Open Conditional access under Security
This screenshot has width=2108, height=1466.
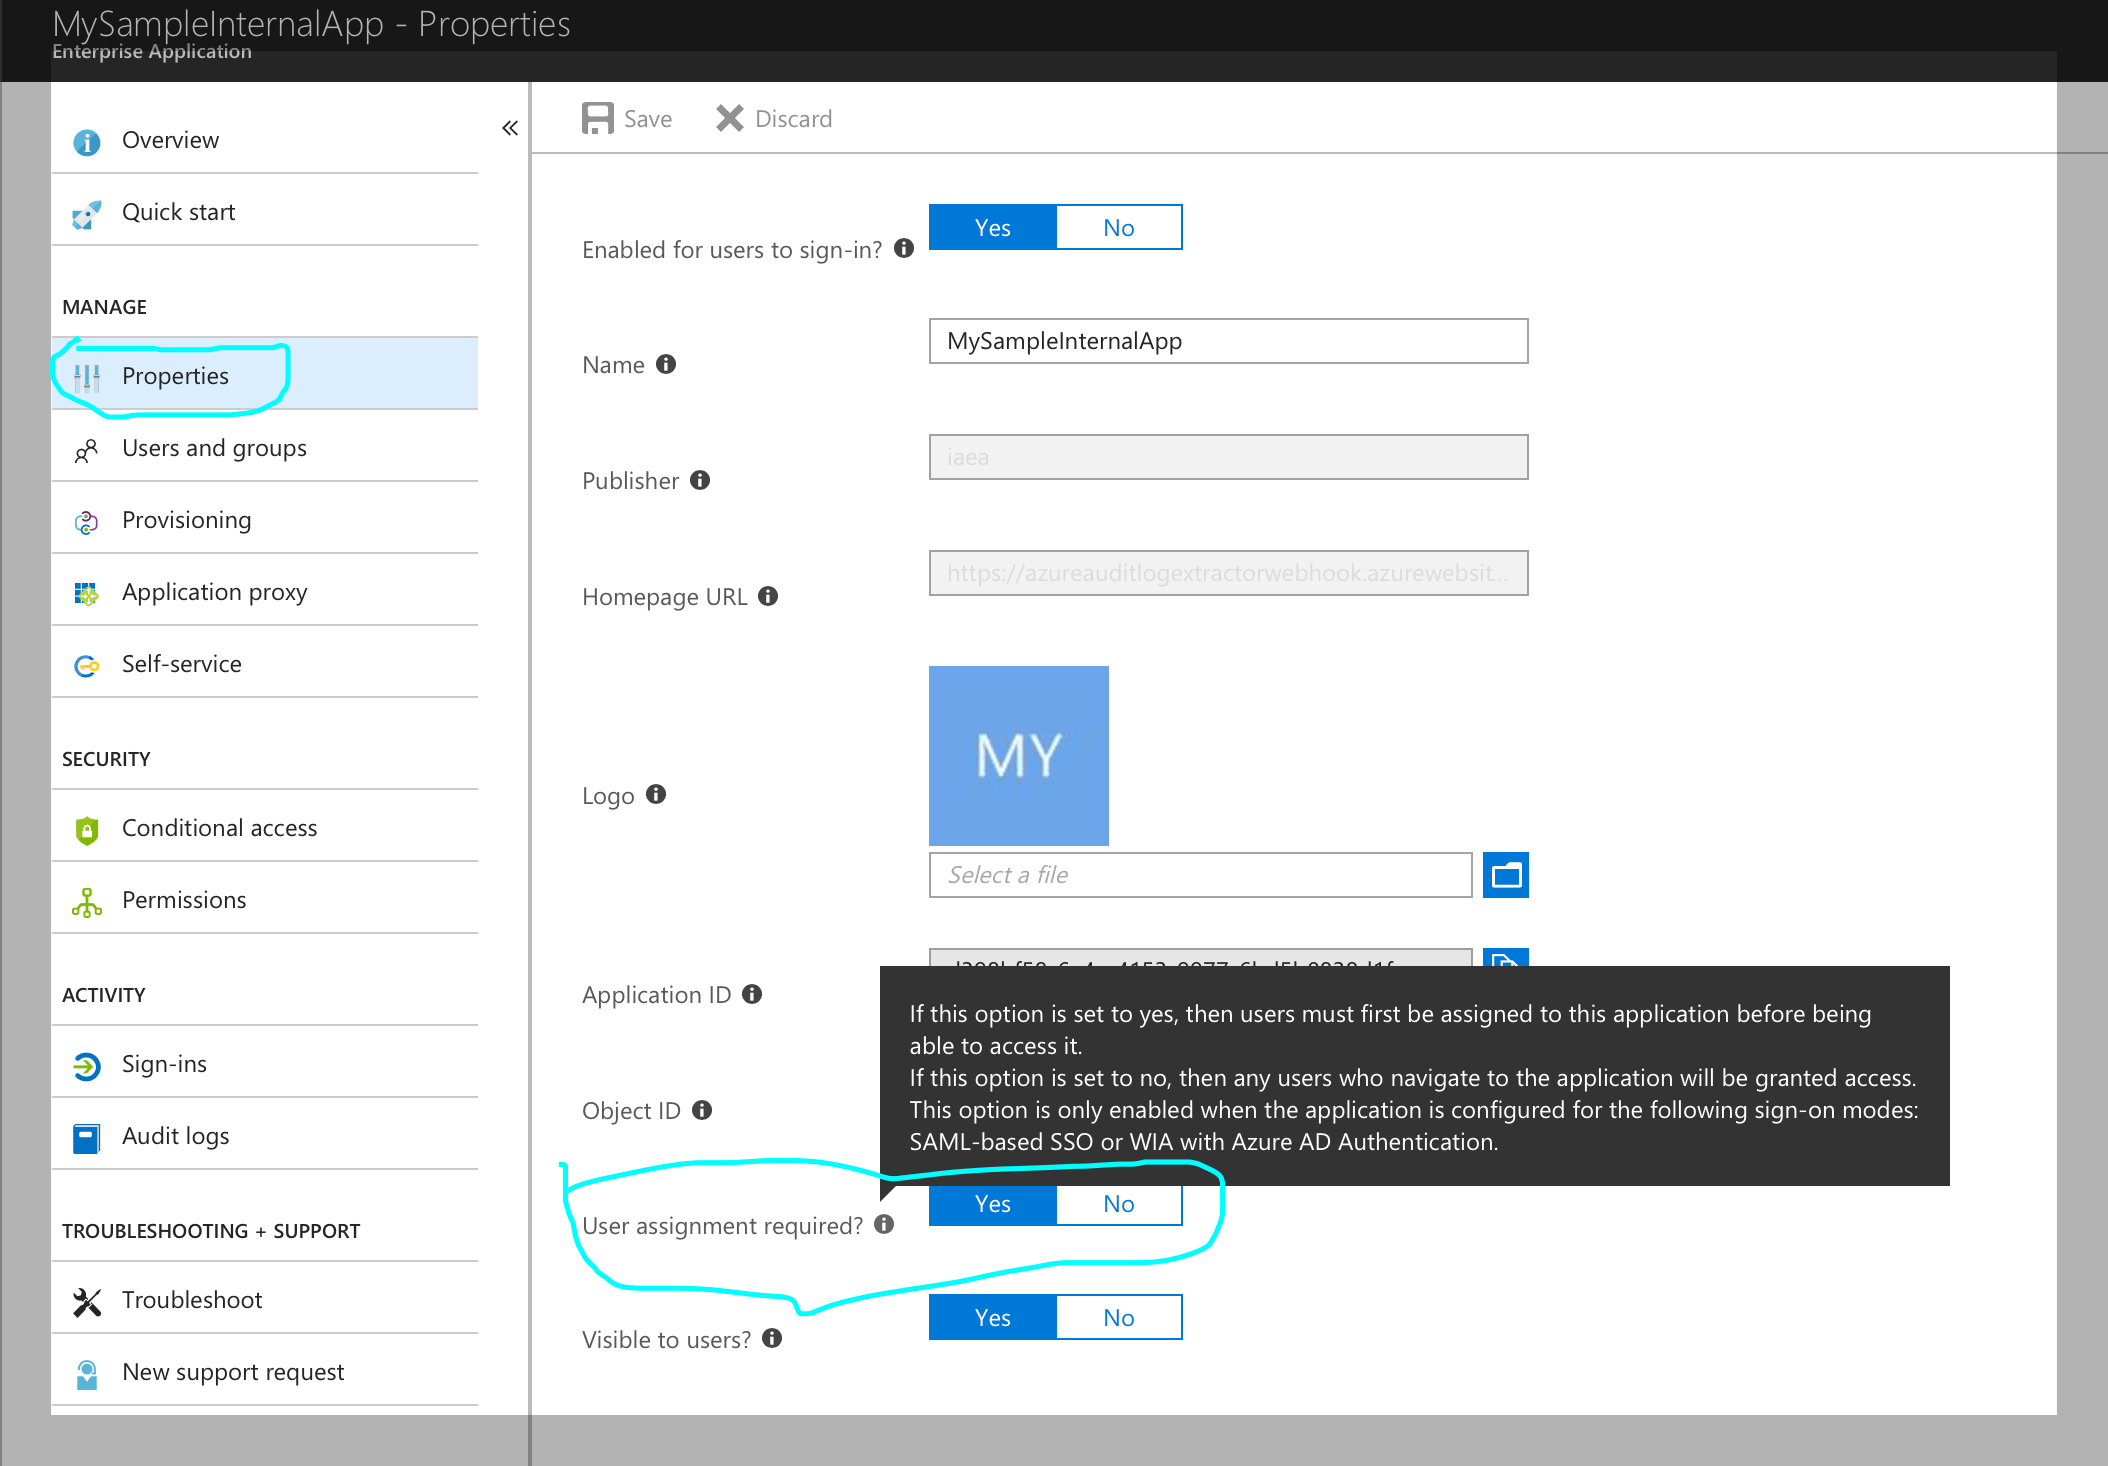click(x=219, y=828)
